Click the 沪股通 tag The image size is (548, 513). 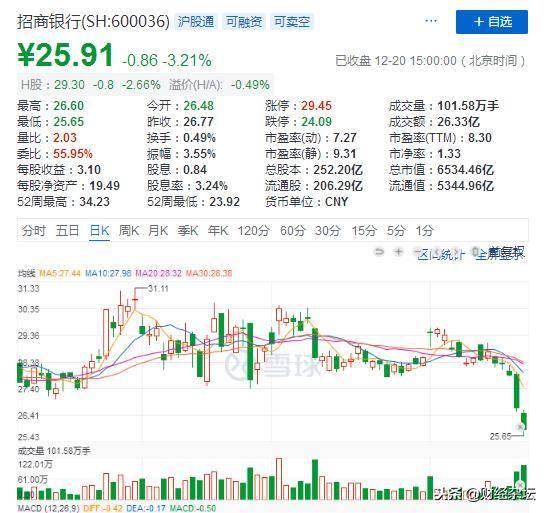pos(196,22)
